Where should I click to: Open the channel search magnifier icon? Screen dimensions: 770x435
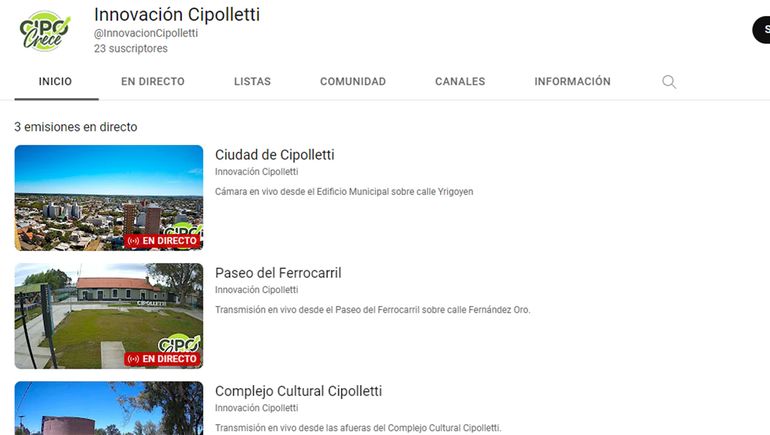[669, 82]
